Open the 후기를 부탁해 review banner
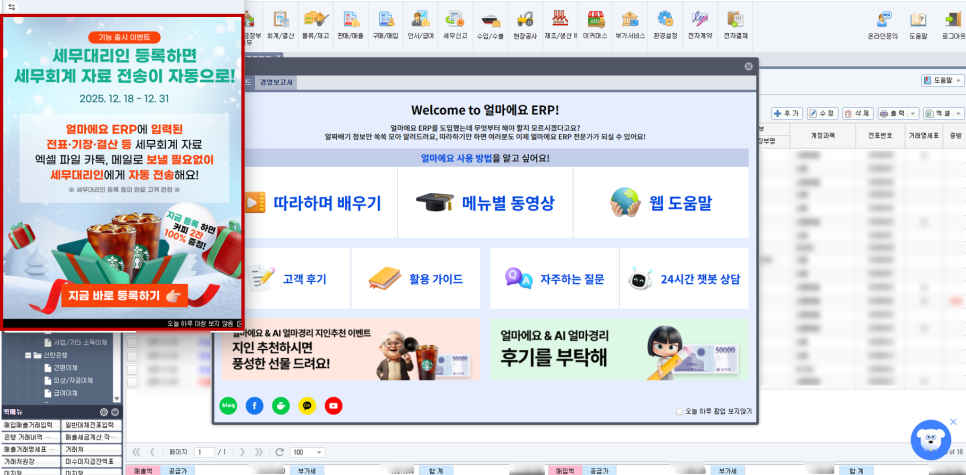The width and height of the screenshot is (966, 475). 619,349
